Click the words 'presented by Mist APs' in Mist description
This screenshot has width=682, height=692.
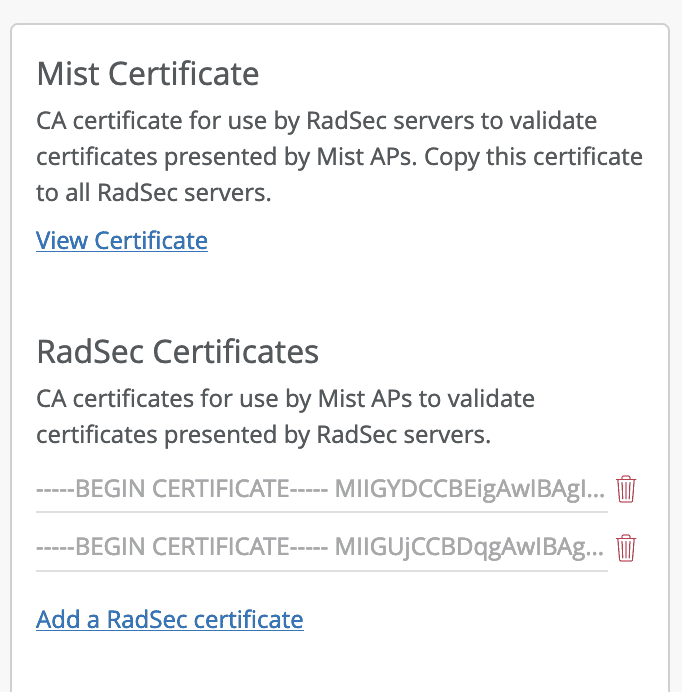(288, 157)
